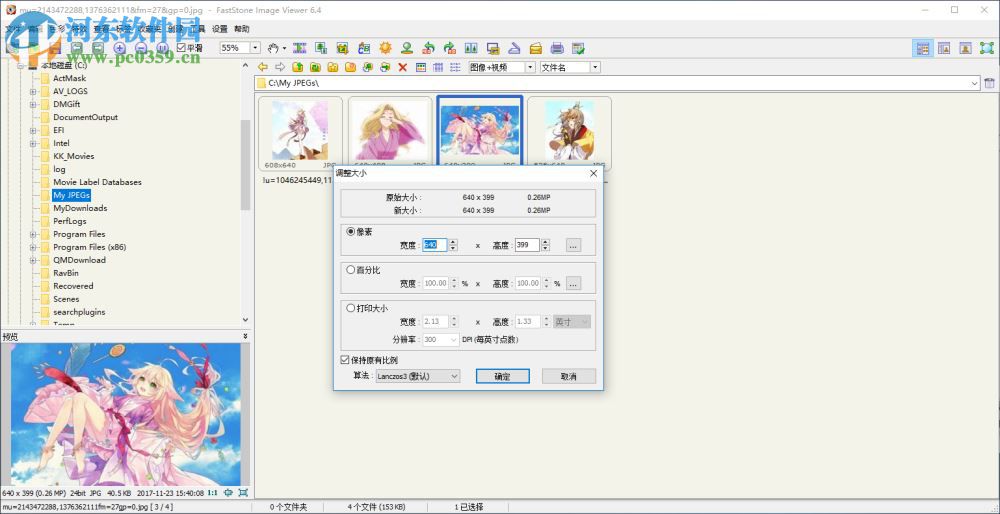Select the 像素 radio button
Screen dimensions: 1000x514
point(351,231)
